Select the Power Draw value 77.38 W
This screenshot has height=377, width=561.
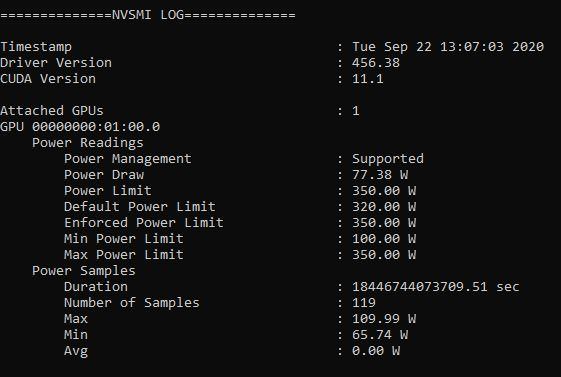tap(380, 175)
